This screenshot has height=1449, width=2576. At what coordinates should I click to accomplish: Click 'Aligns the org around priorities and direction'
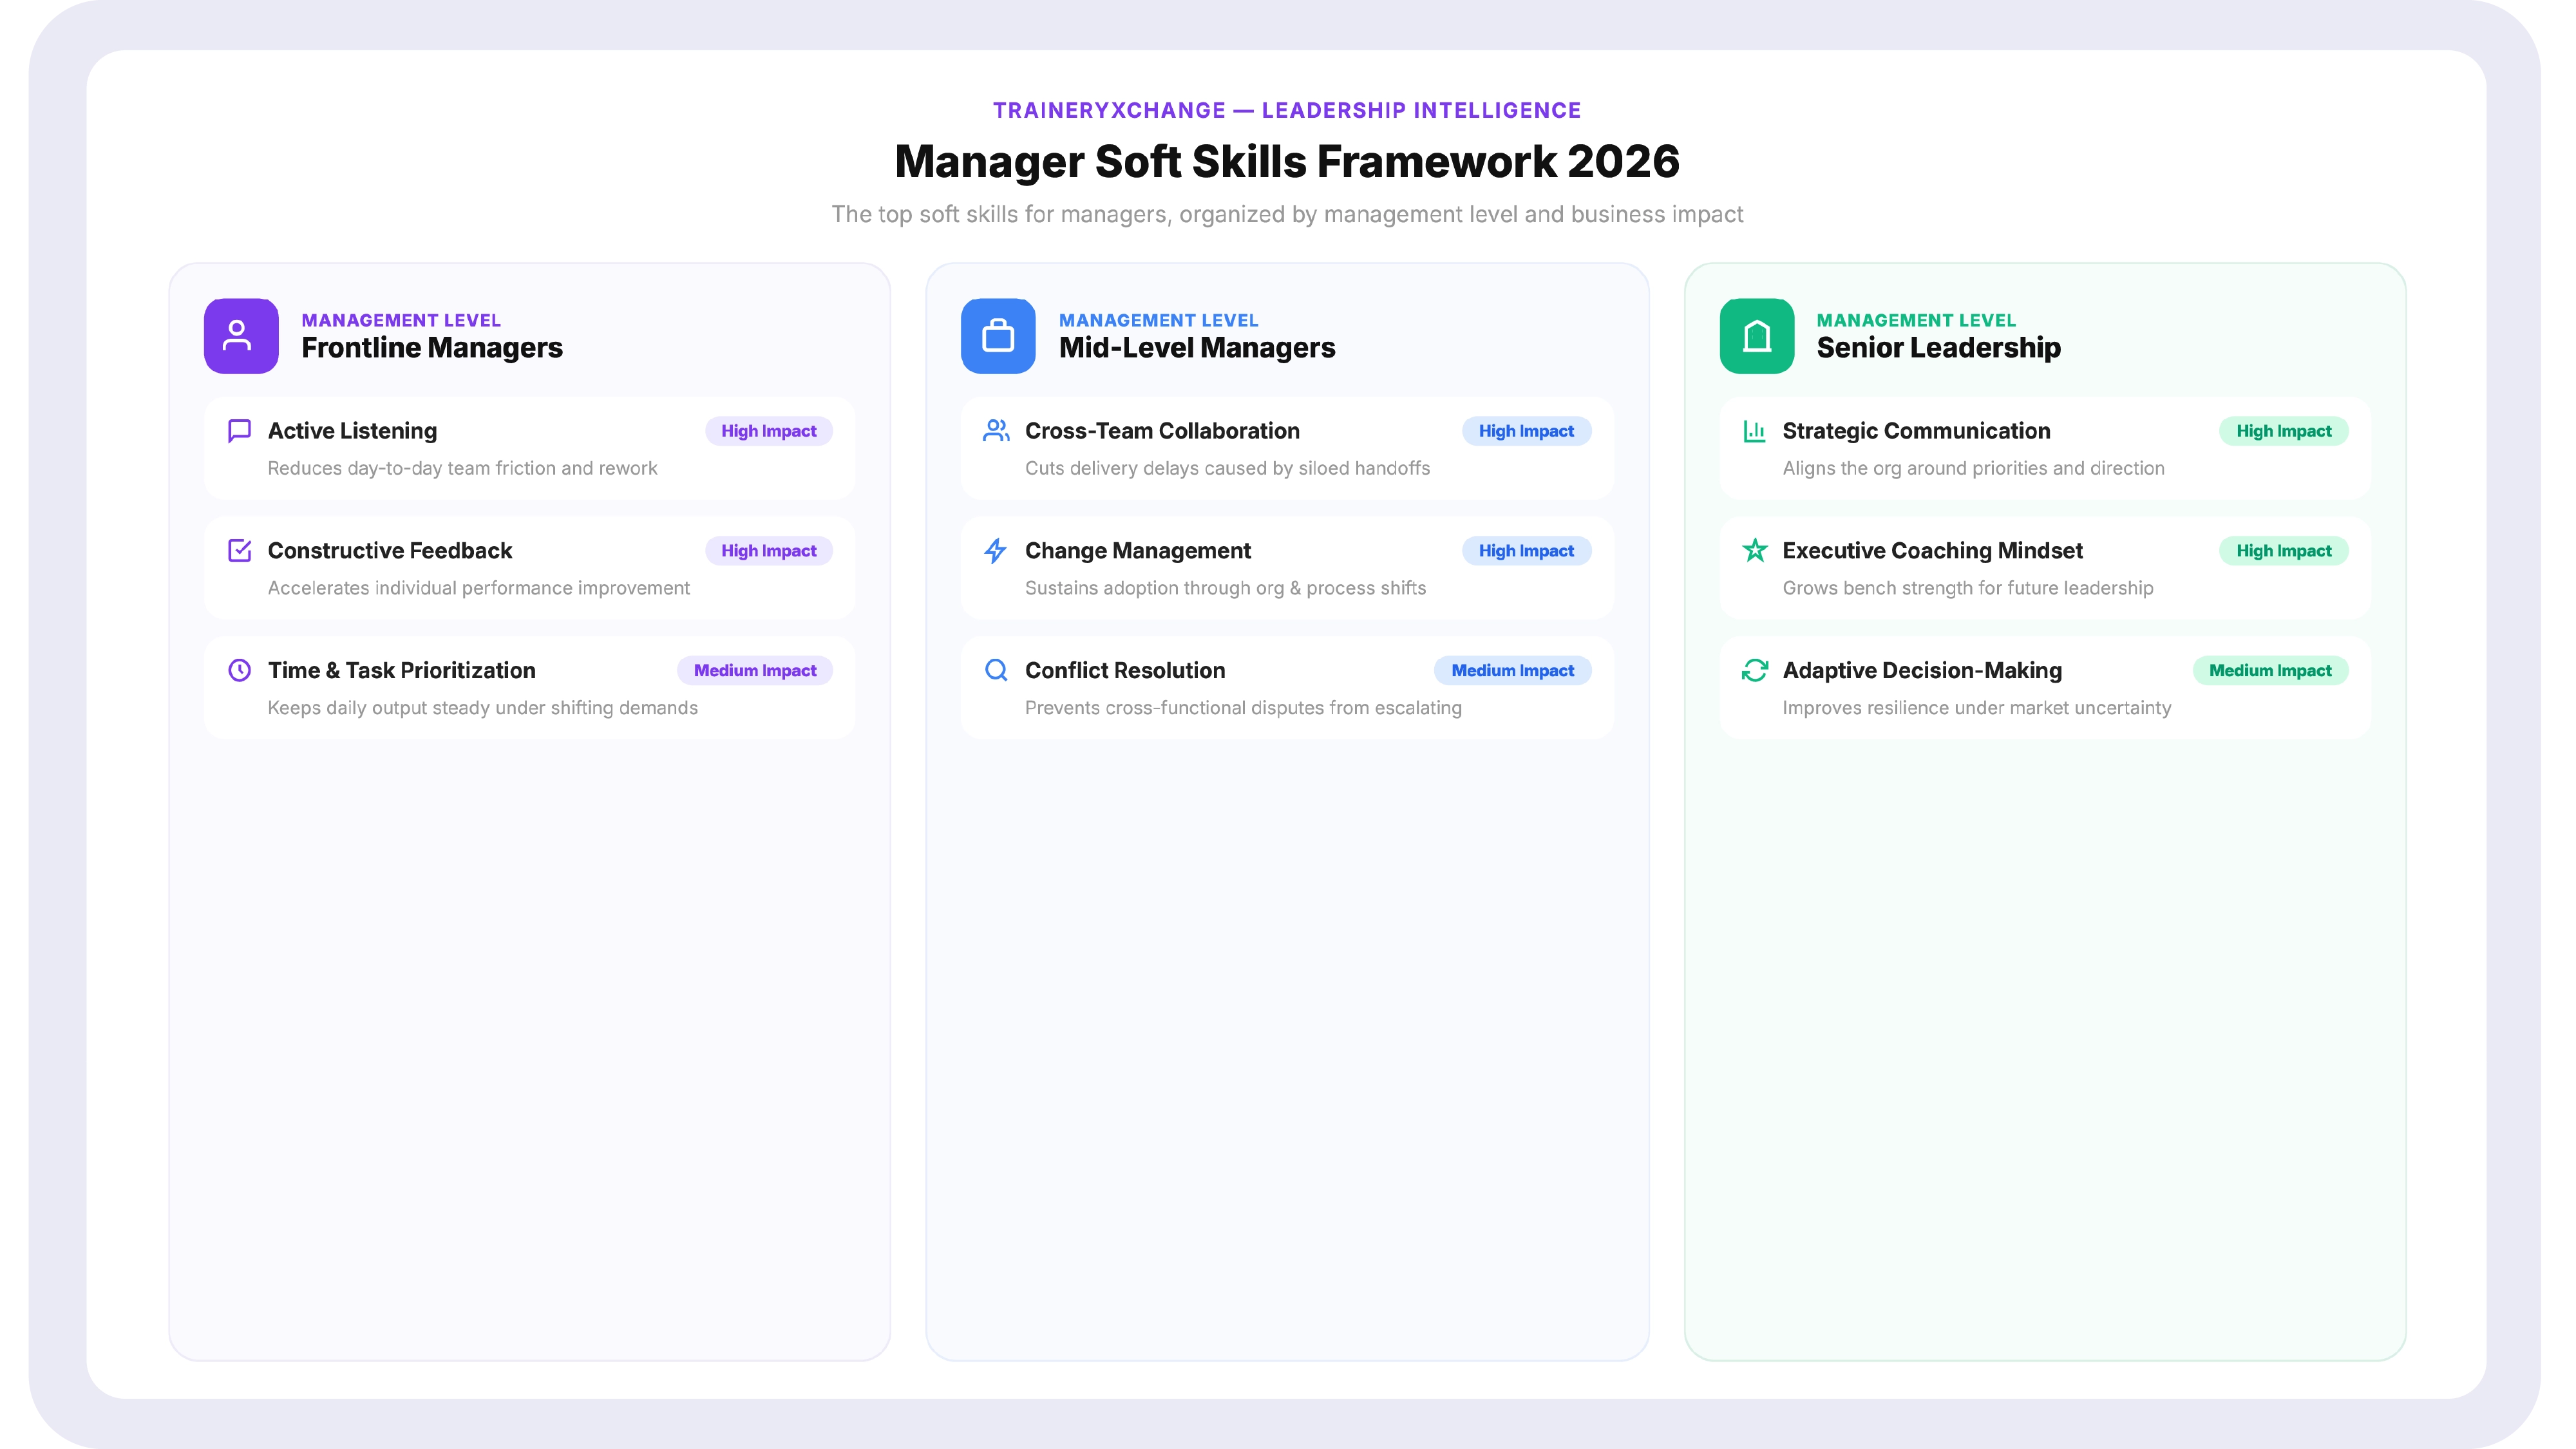pyautogui.click(x=1973, y=468)
